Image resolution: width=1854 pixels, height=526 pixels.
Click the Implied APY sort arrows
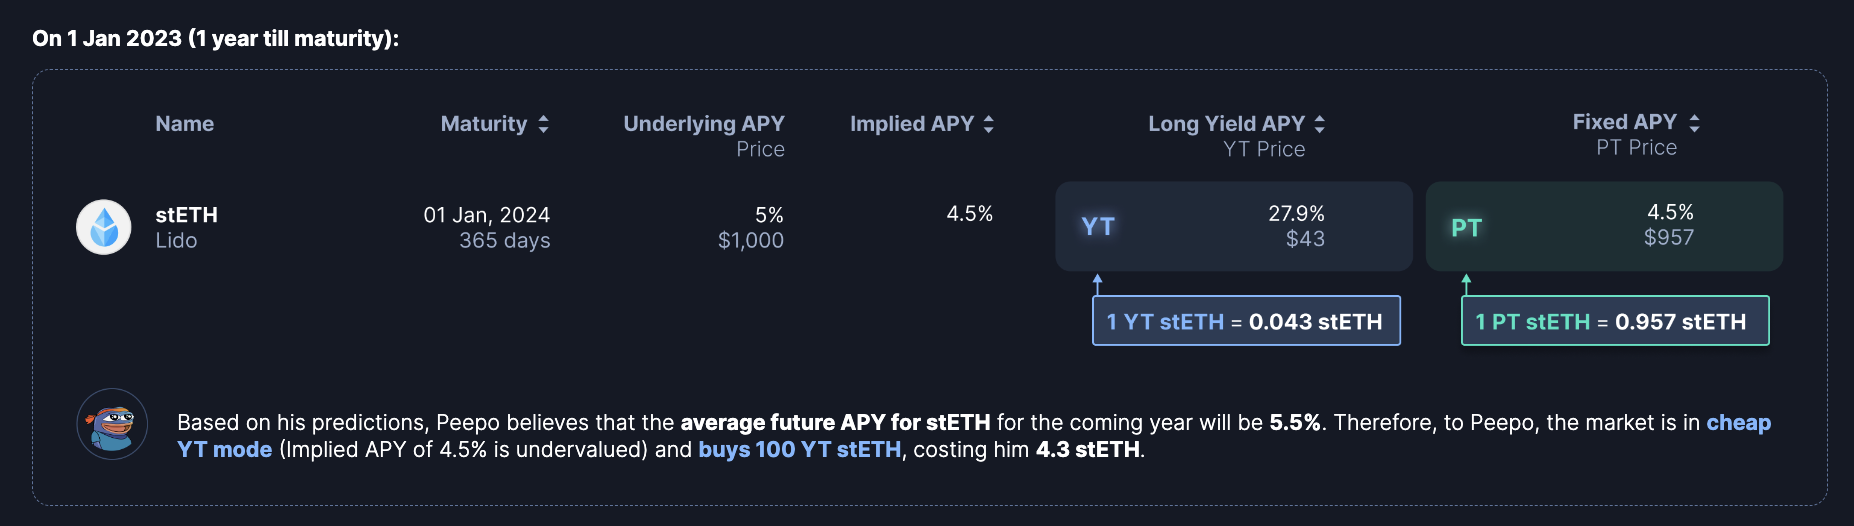pos(988,124)
